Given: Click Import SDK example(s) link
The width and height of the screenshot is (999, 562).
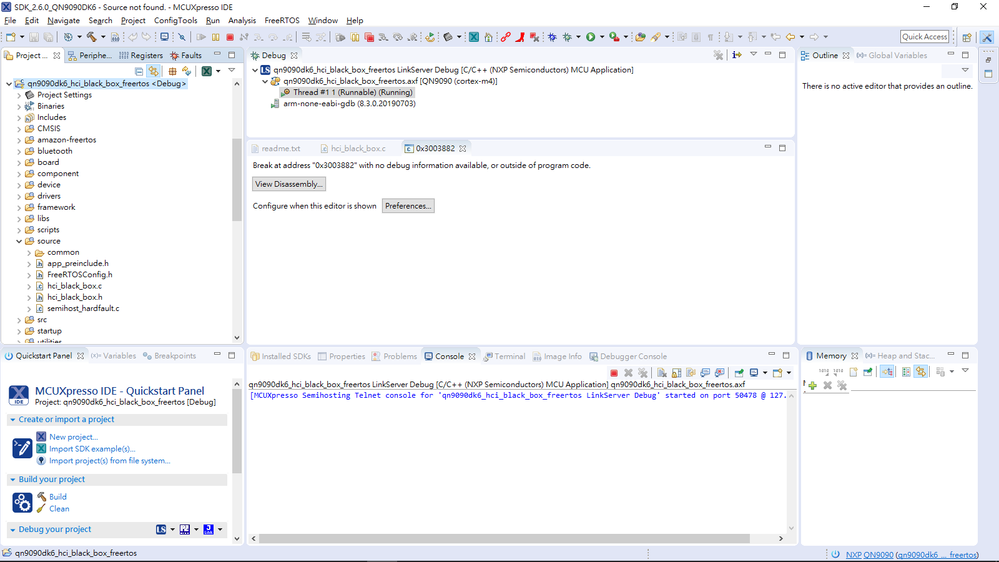Looking at the screenshot, I should pos(92,449).
